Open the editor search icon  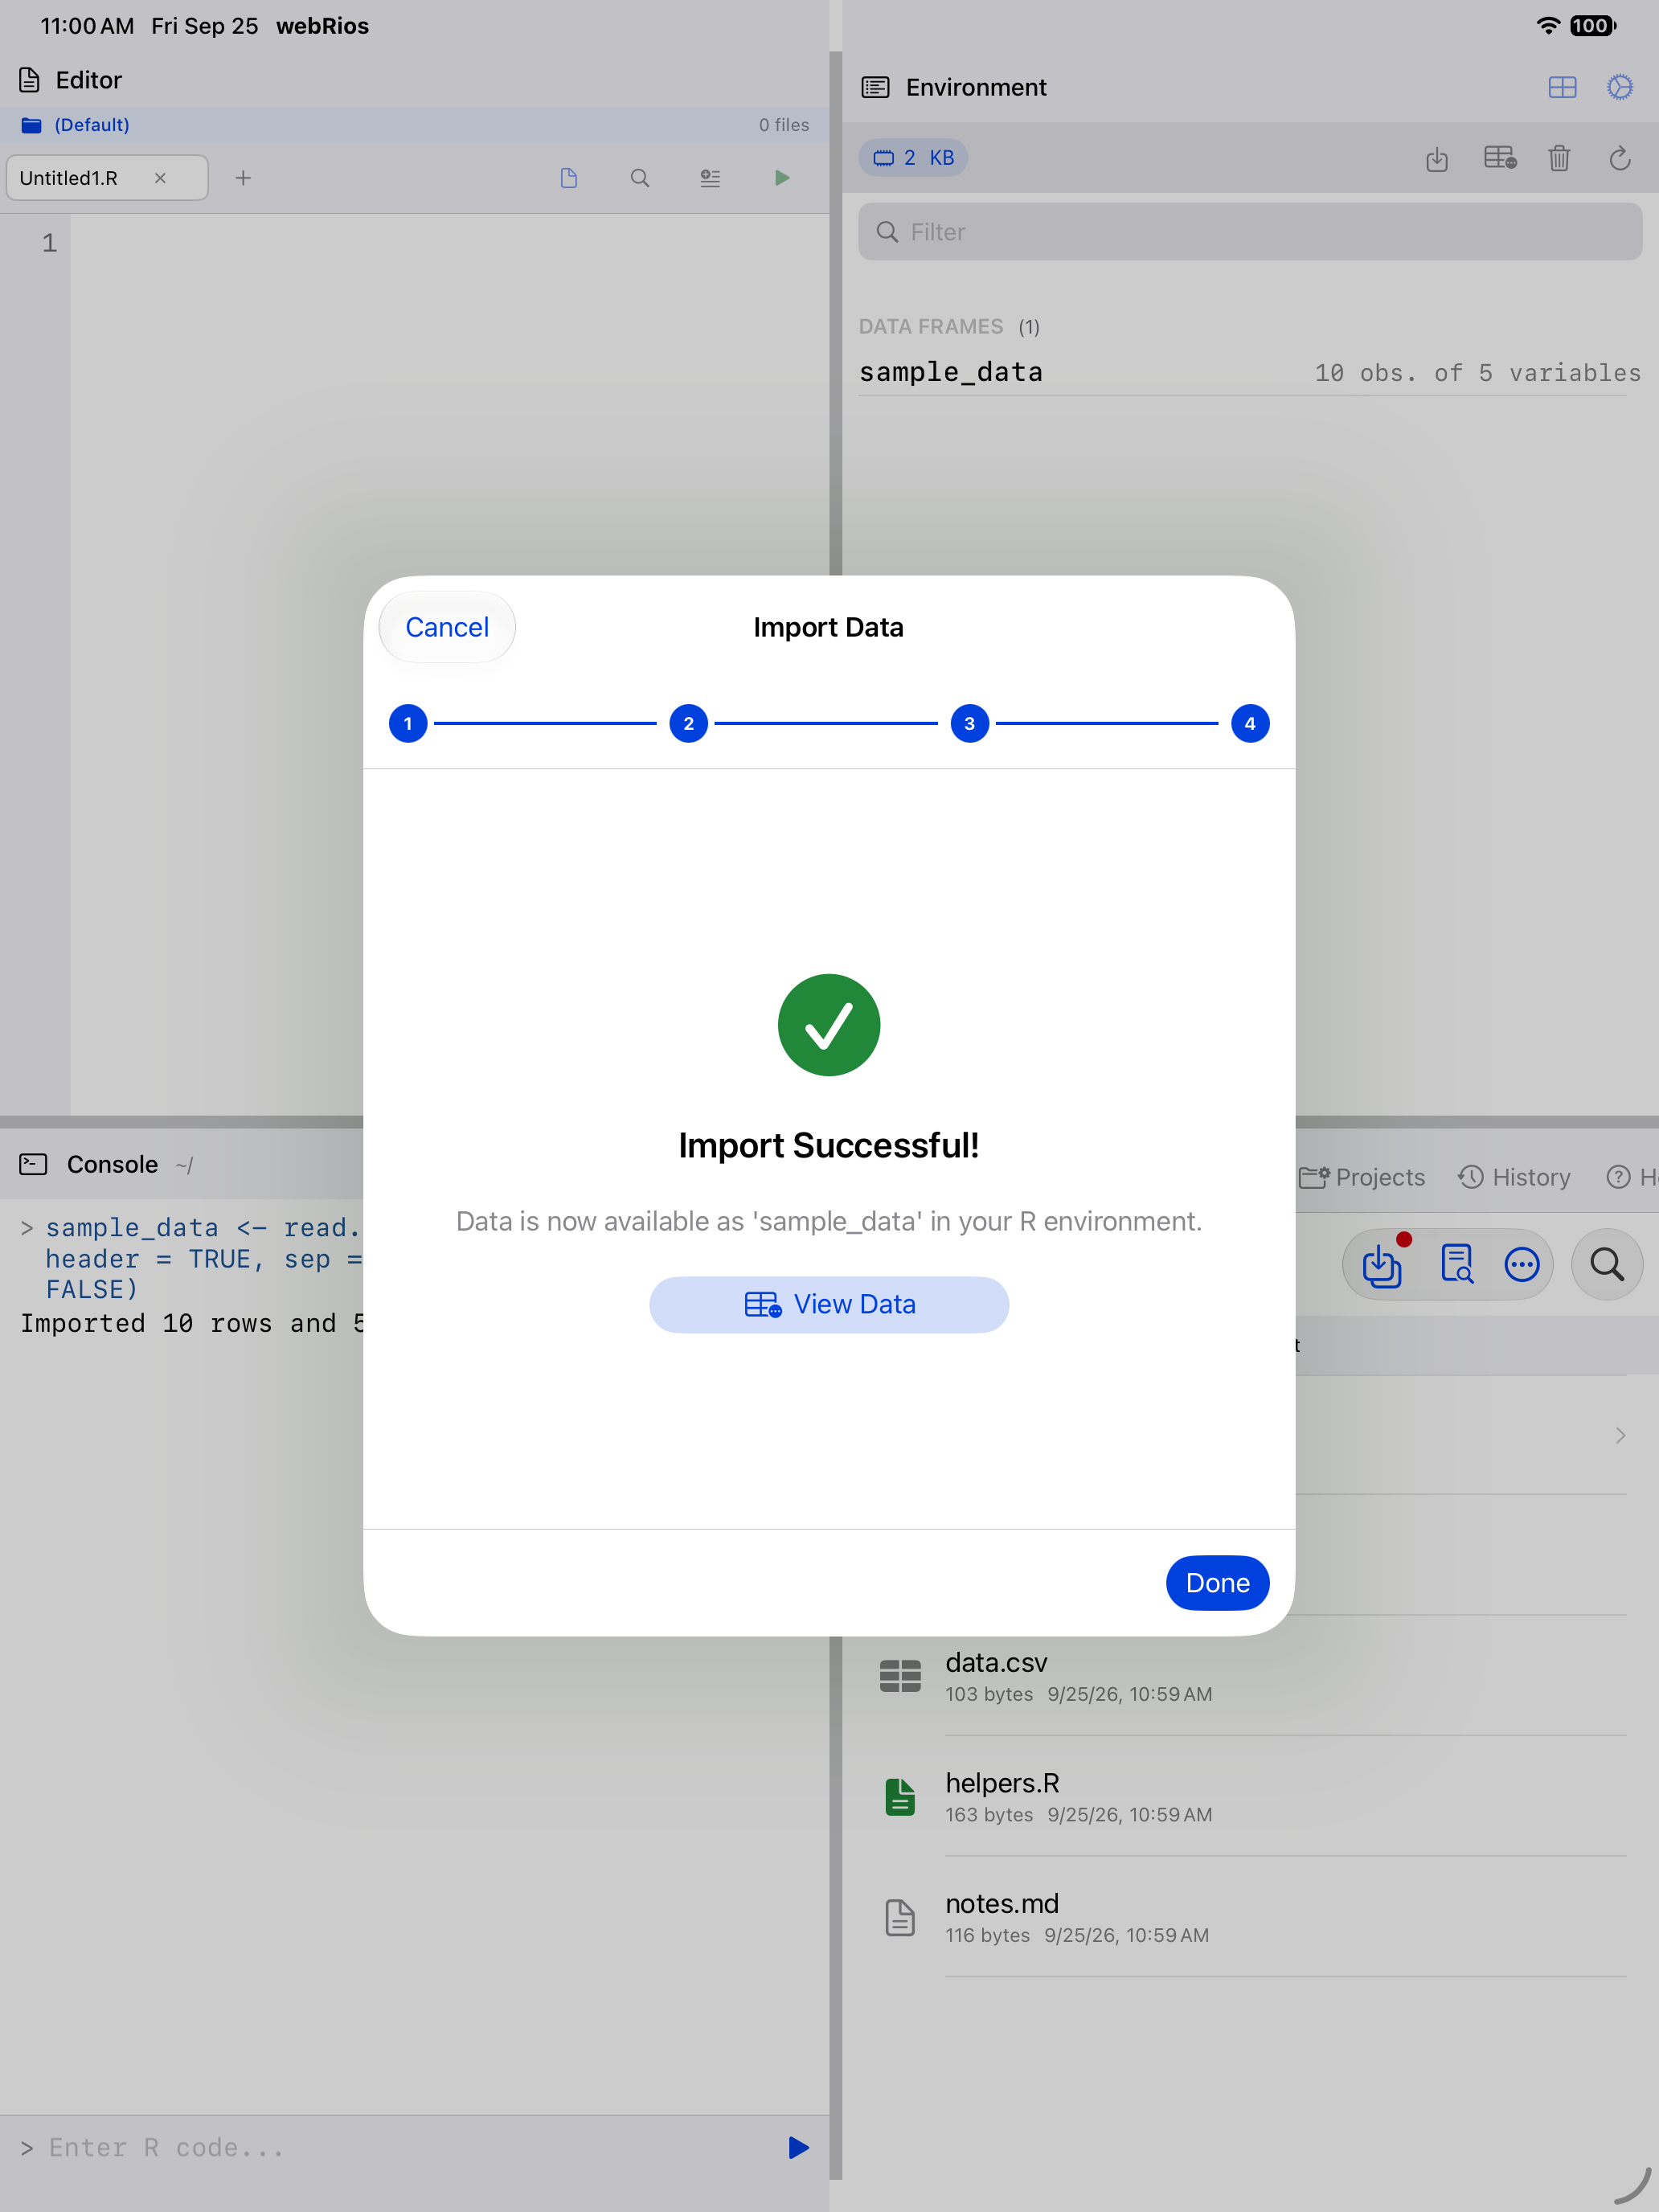[x=640, y=178]
